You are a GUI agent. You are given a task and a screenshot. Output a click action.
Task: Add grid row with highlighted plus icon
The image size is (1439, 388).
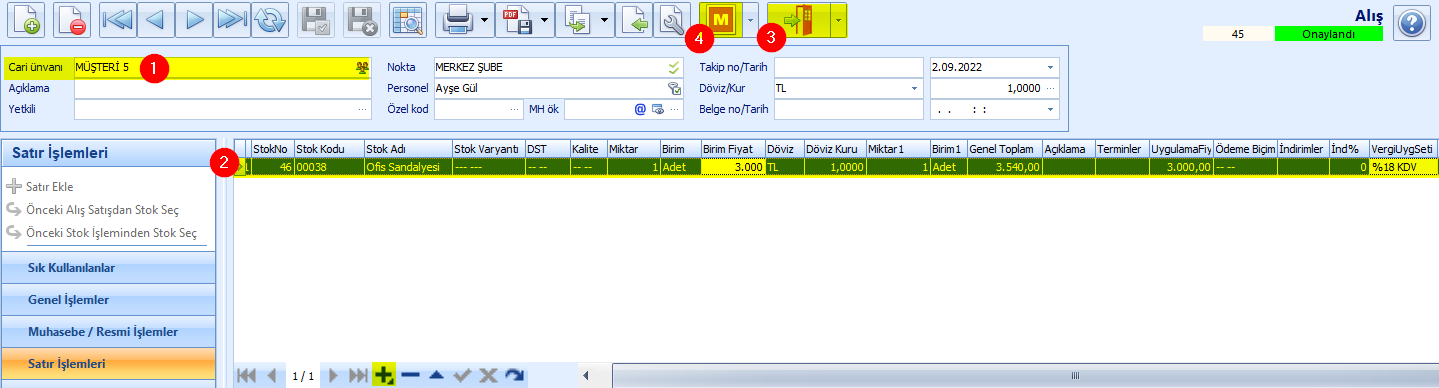pos(383,375)
